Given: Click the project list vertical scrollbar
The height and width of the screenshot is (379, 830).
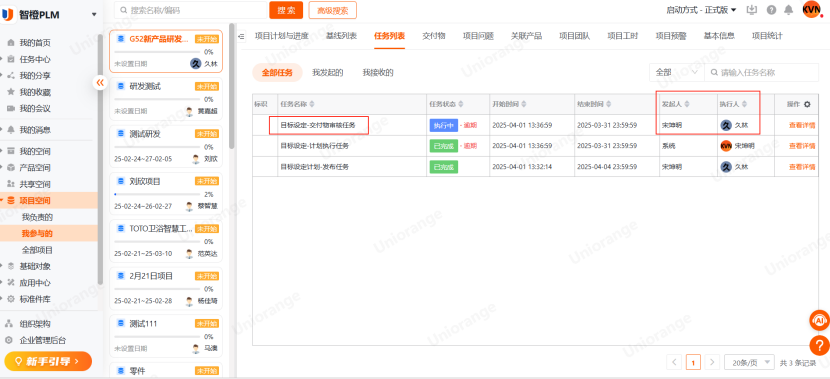Looking at the screenshot, I should pos(231,86).
